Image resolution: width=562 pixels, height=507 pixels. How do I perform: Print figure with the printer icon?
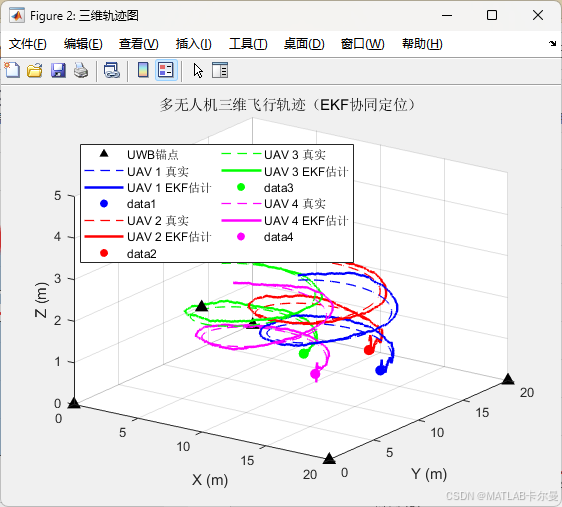pos(81,70)
